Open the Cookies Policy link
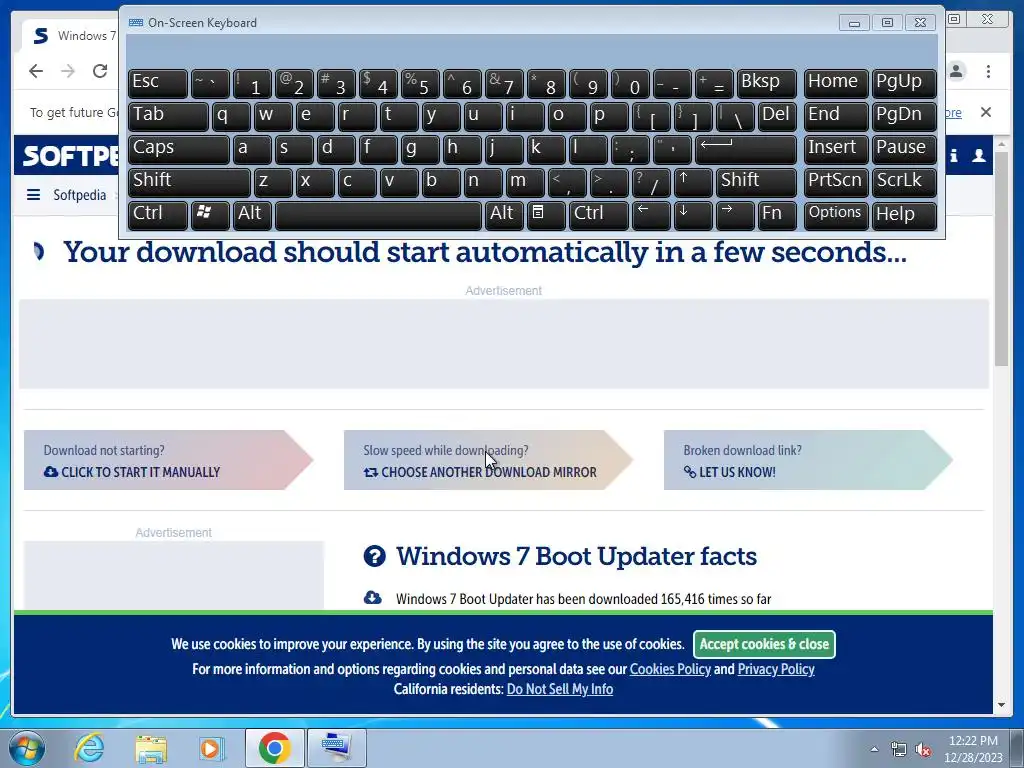The width and height of the screenshot is (1024, 768). pos(670,669)
